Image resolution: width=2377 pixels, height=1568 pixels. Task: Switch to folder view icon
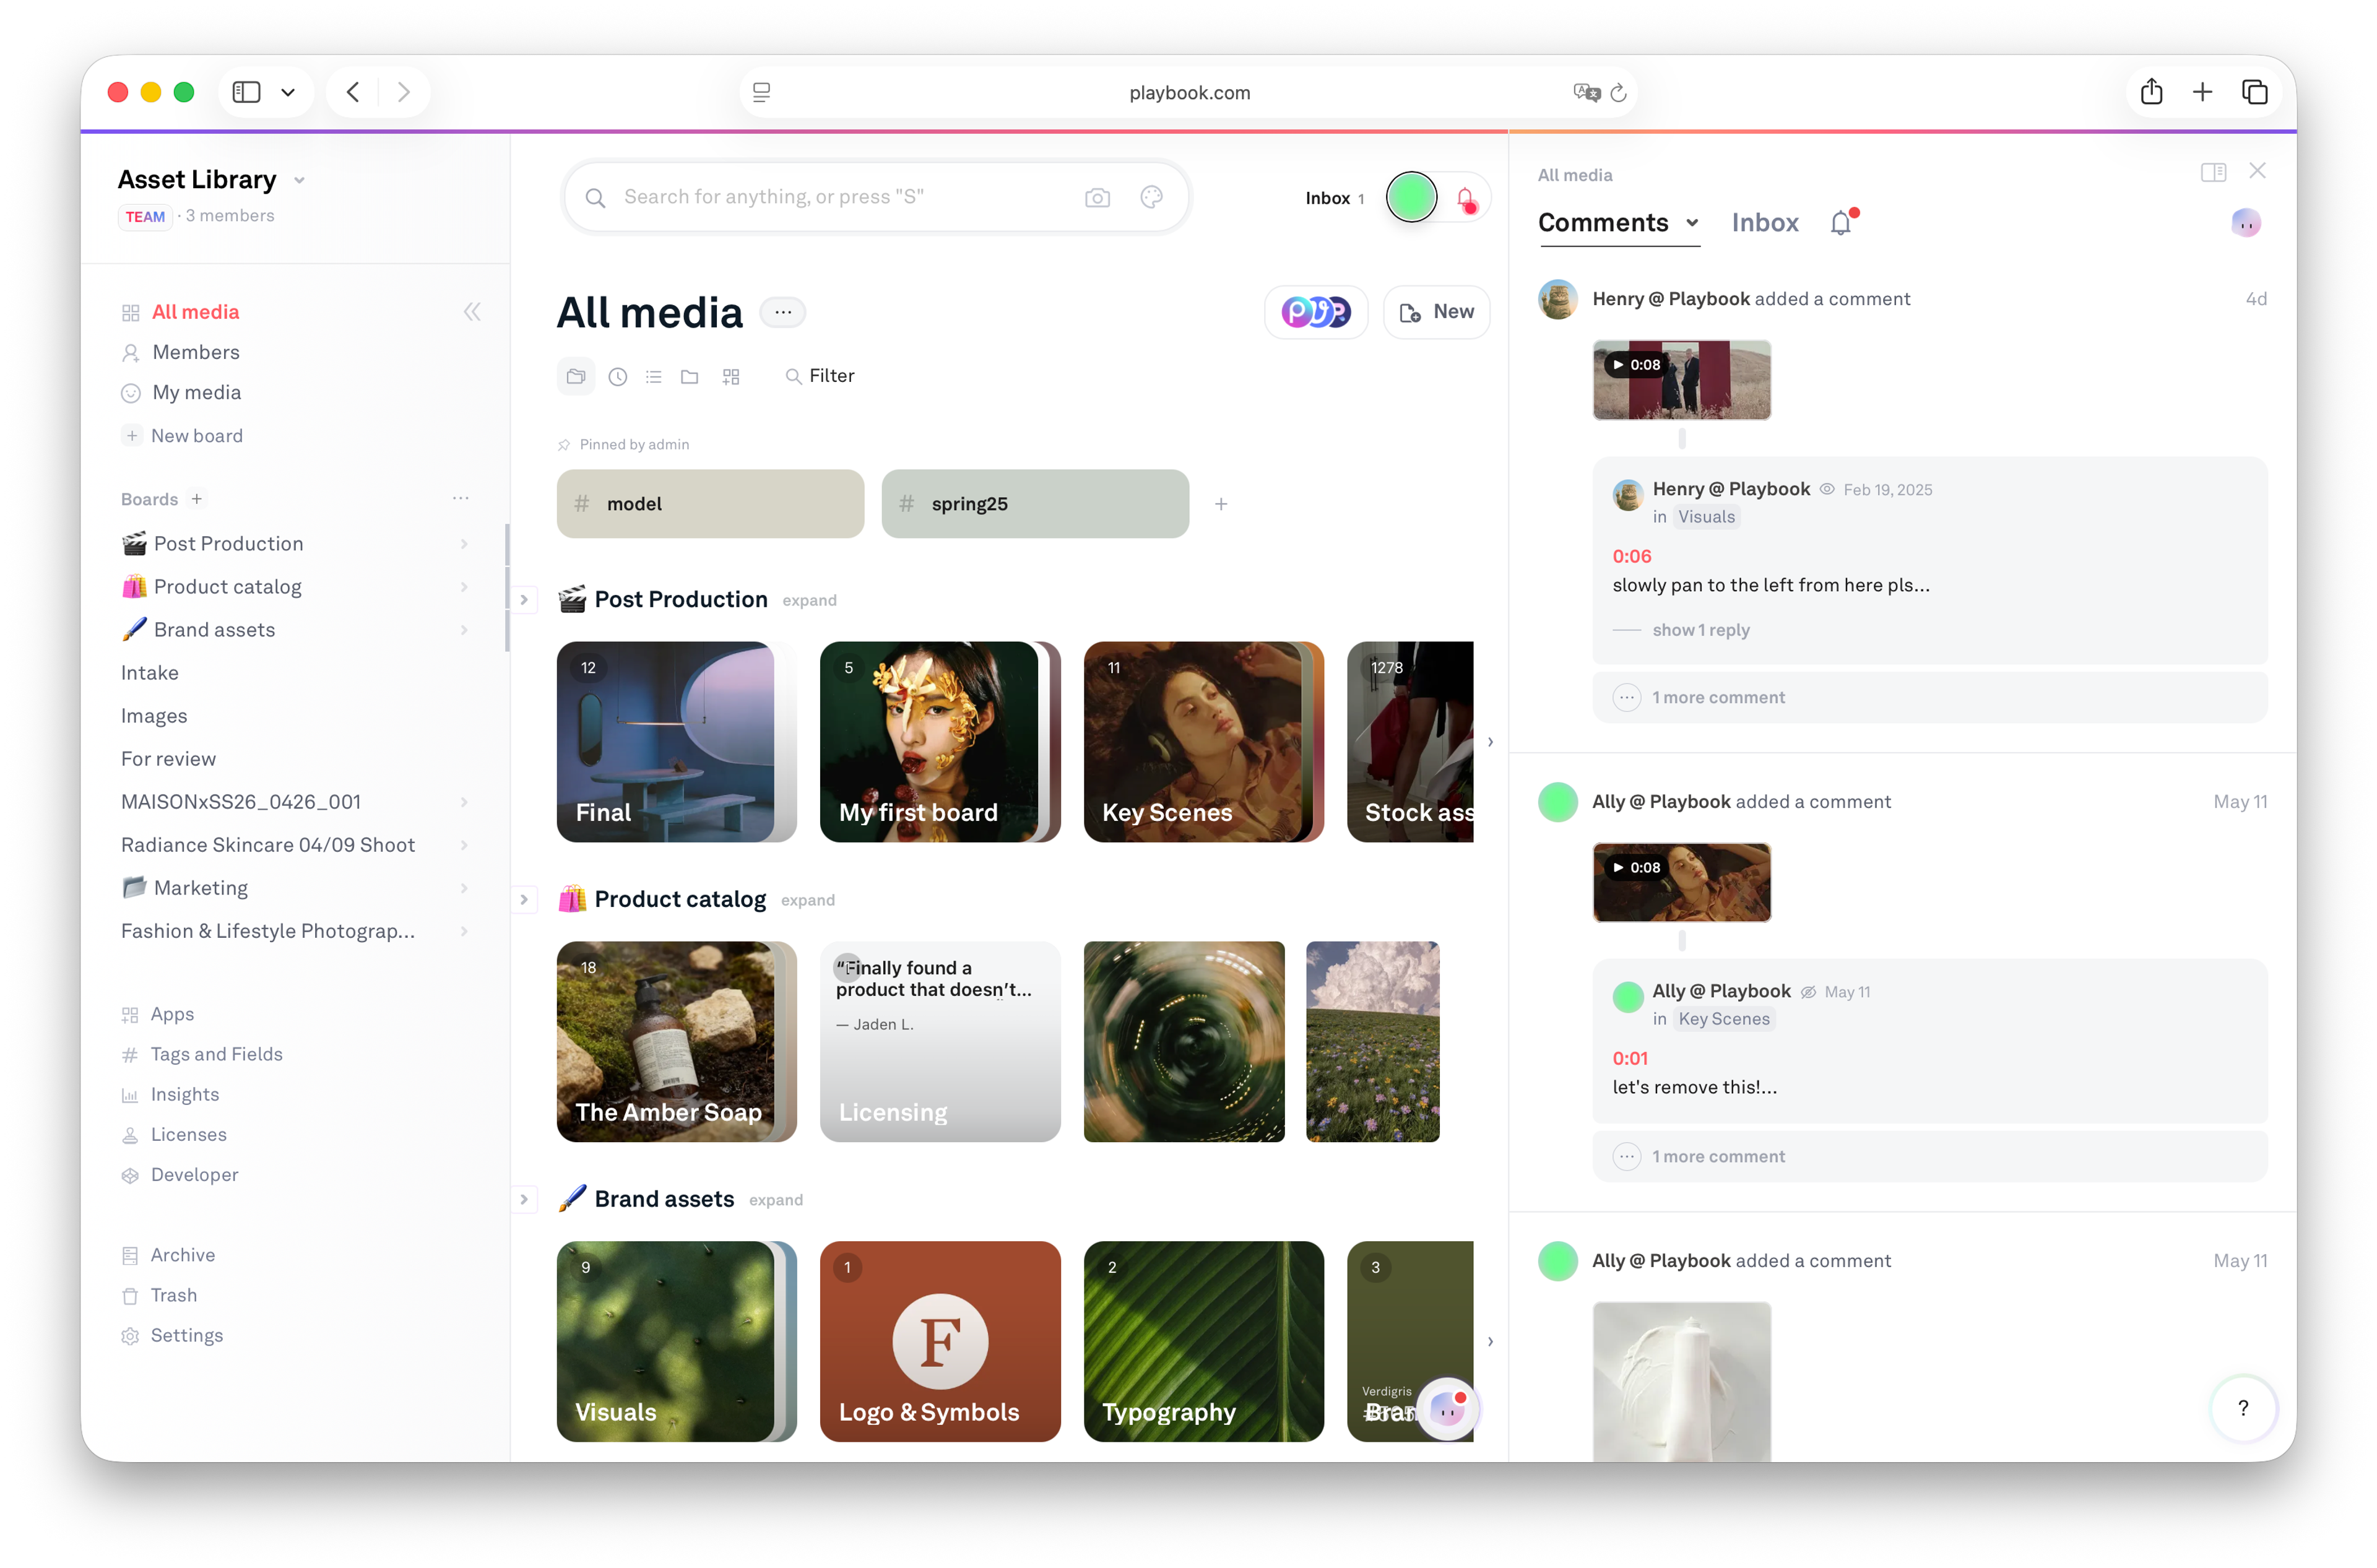point(689,377)
